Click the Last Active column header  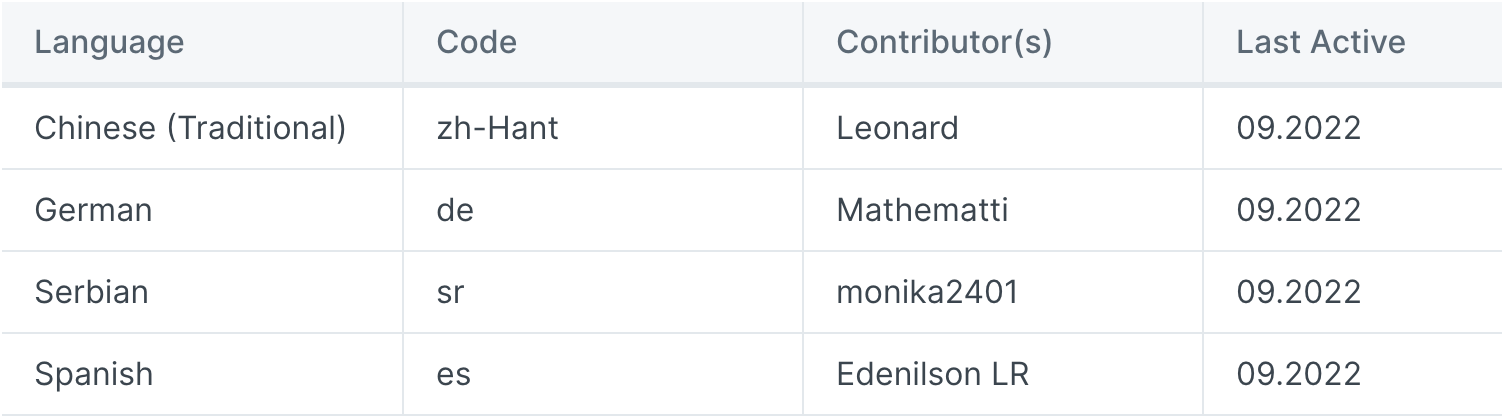tap(1321, 42)
